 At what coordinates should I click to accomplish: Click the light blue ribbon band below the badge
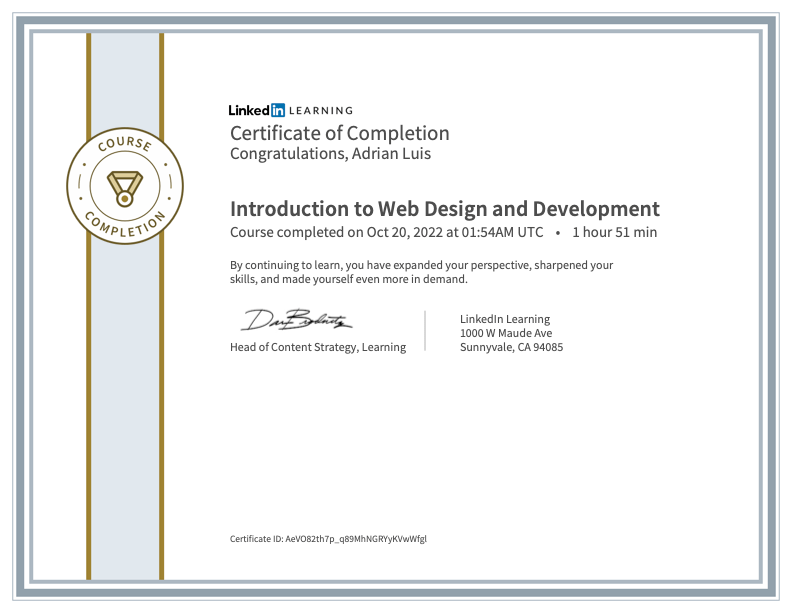[x=125, y=400]
